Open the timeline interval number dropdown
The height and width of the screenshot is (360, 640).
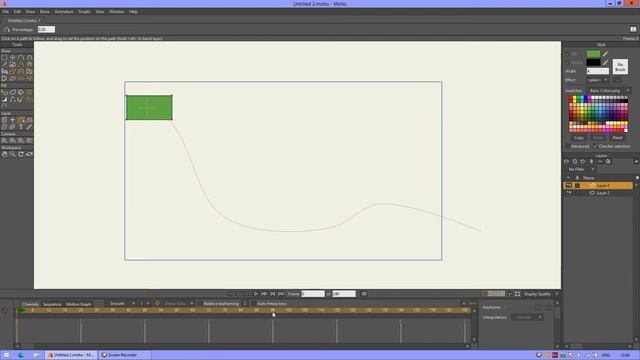144,304
